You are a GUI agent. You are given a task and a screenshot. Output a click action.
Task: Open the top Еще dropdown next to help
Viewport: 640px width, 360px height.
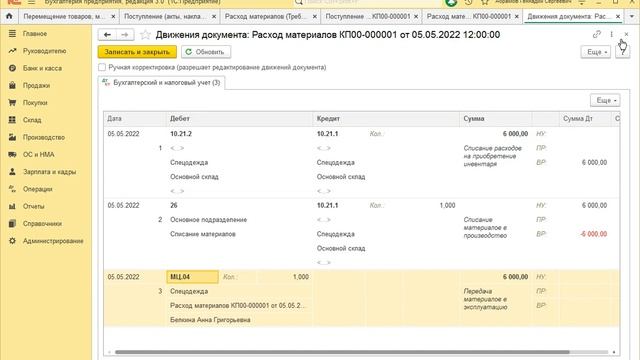tap(596, 52)
